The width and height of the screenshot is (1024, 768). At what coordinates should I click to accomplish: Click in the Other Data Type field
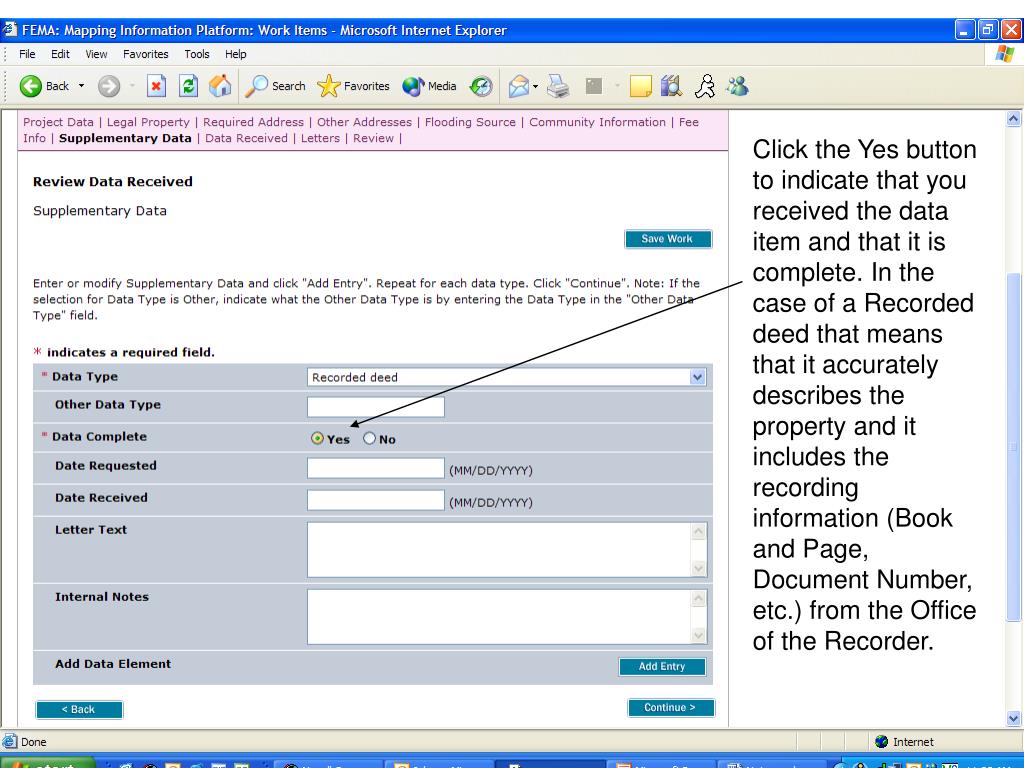coord(376,407)
